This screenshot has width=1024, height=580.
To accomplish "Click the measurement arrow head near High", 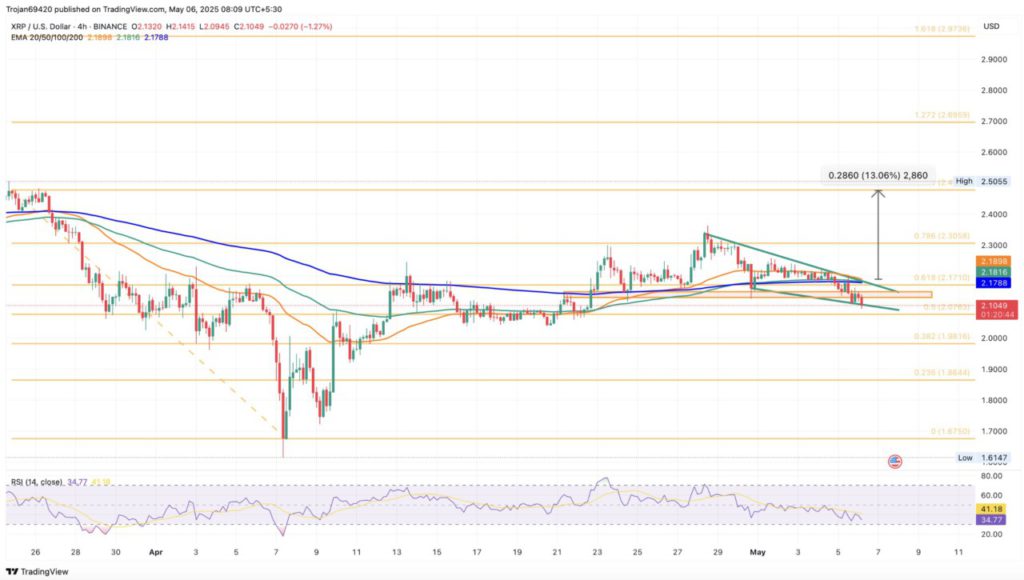I will [x=878, y=194].
